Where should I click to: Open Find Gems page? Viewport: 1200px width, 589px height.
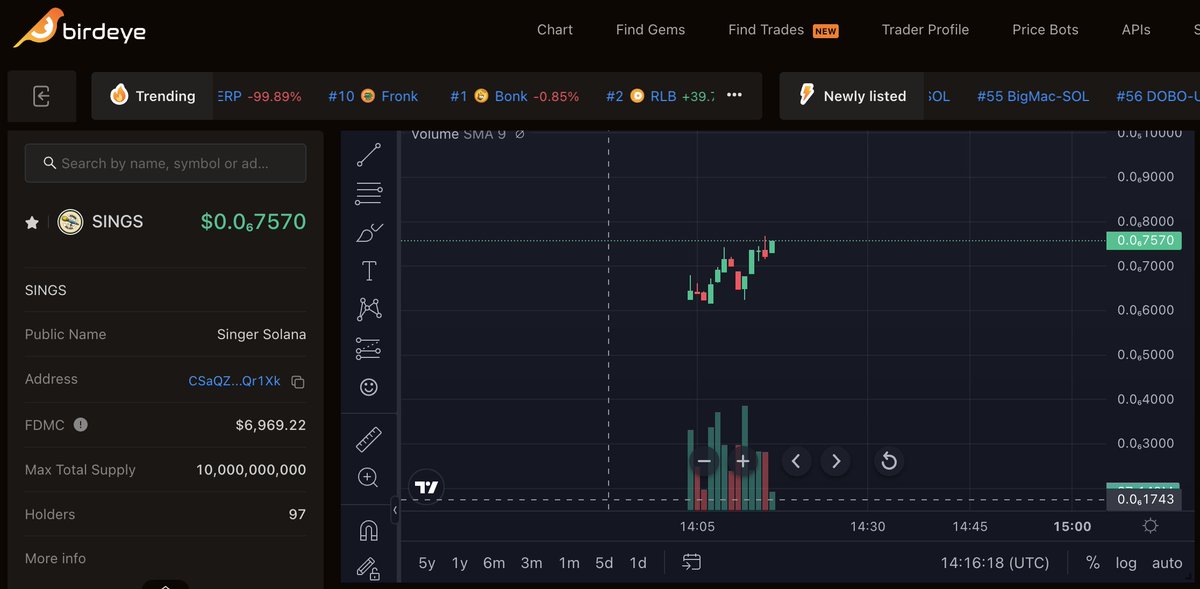pyautogui.click(x=650, y=30)
